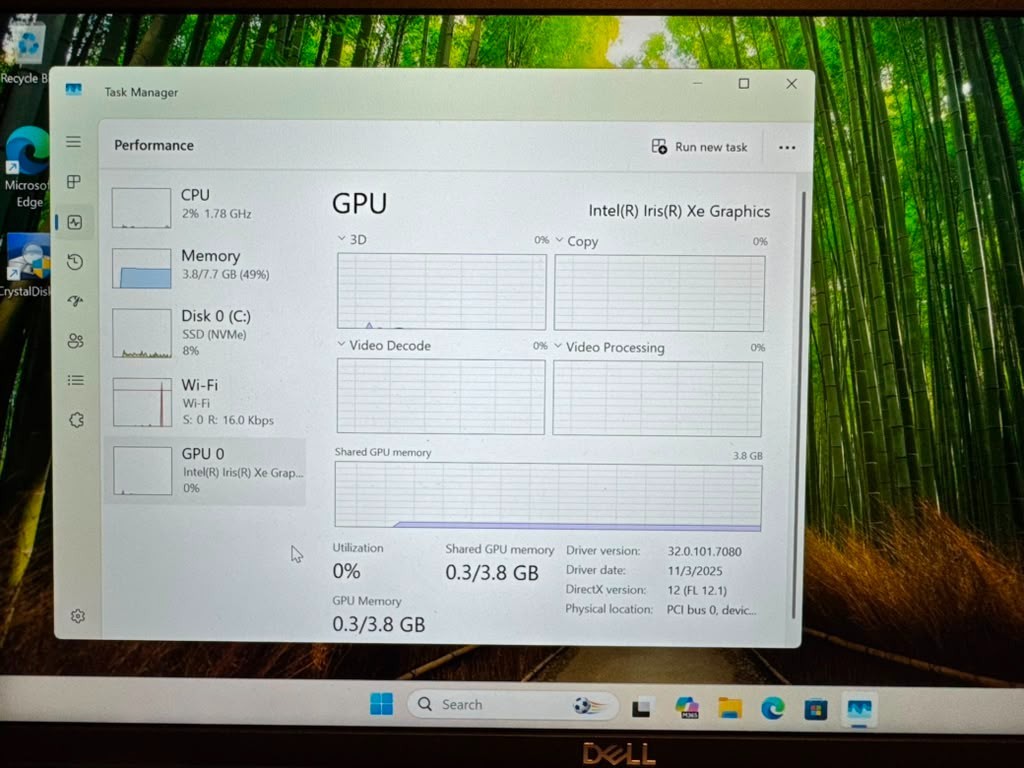Select the Disk 0 (C:) entry

[x=206, y=333]
